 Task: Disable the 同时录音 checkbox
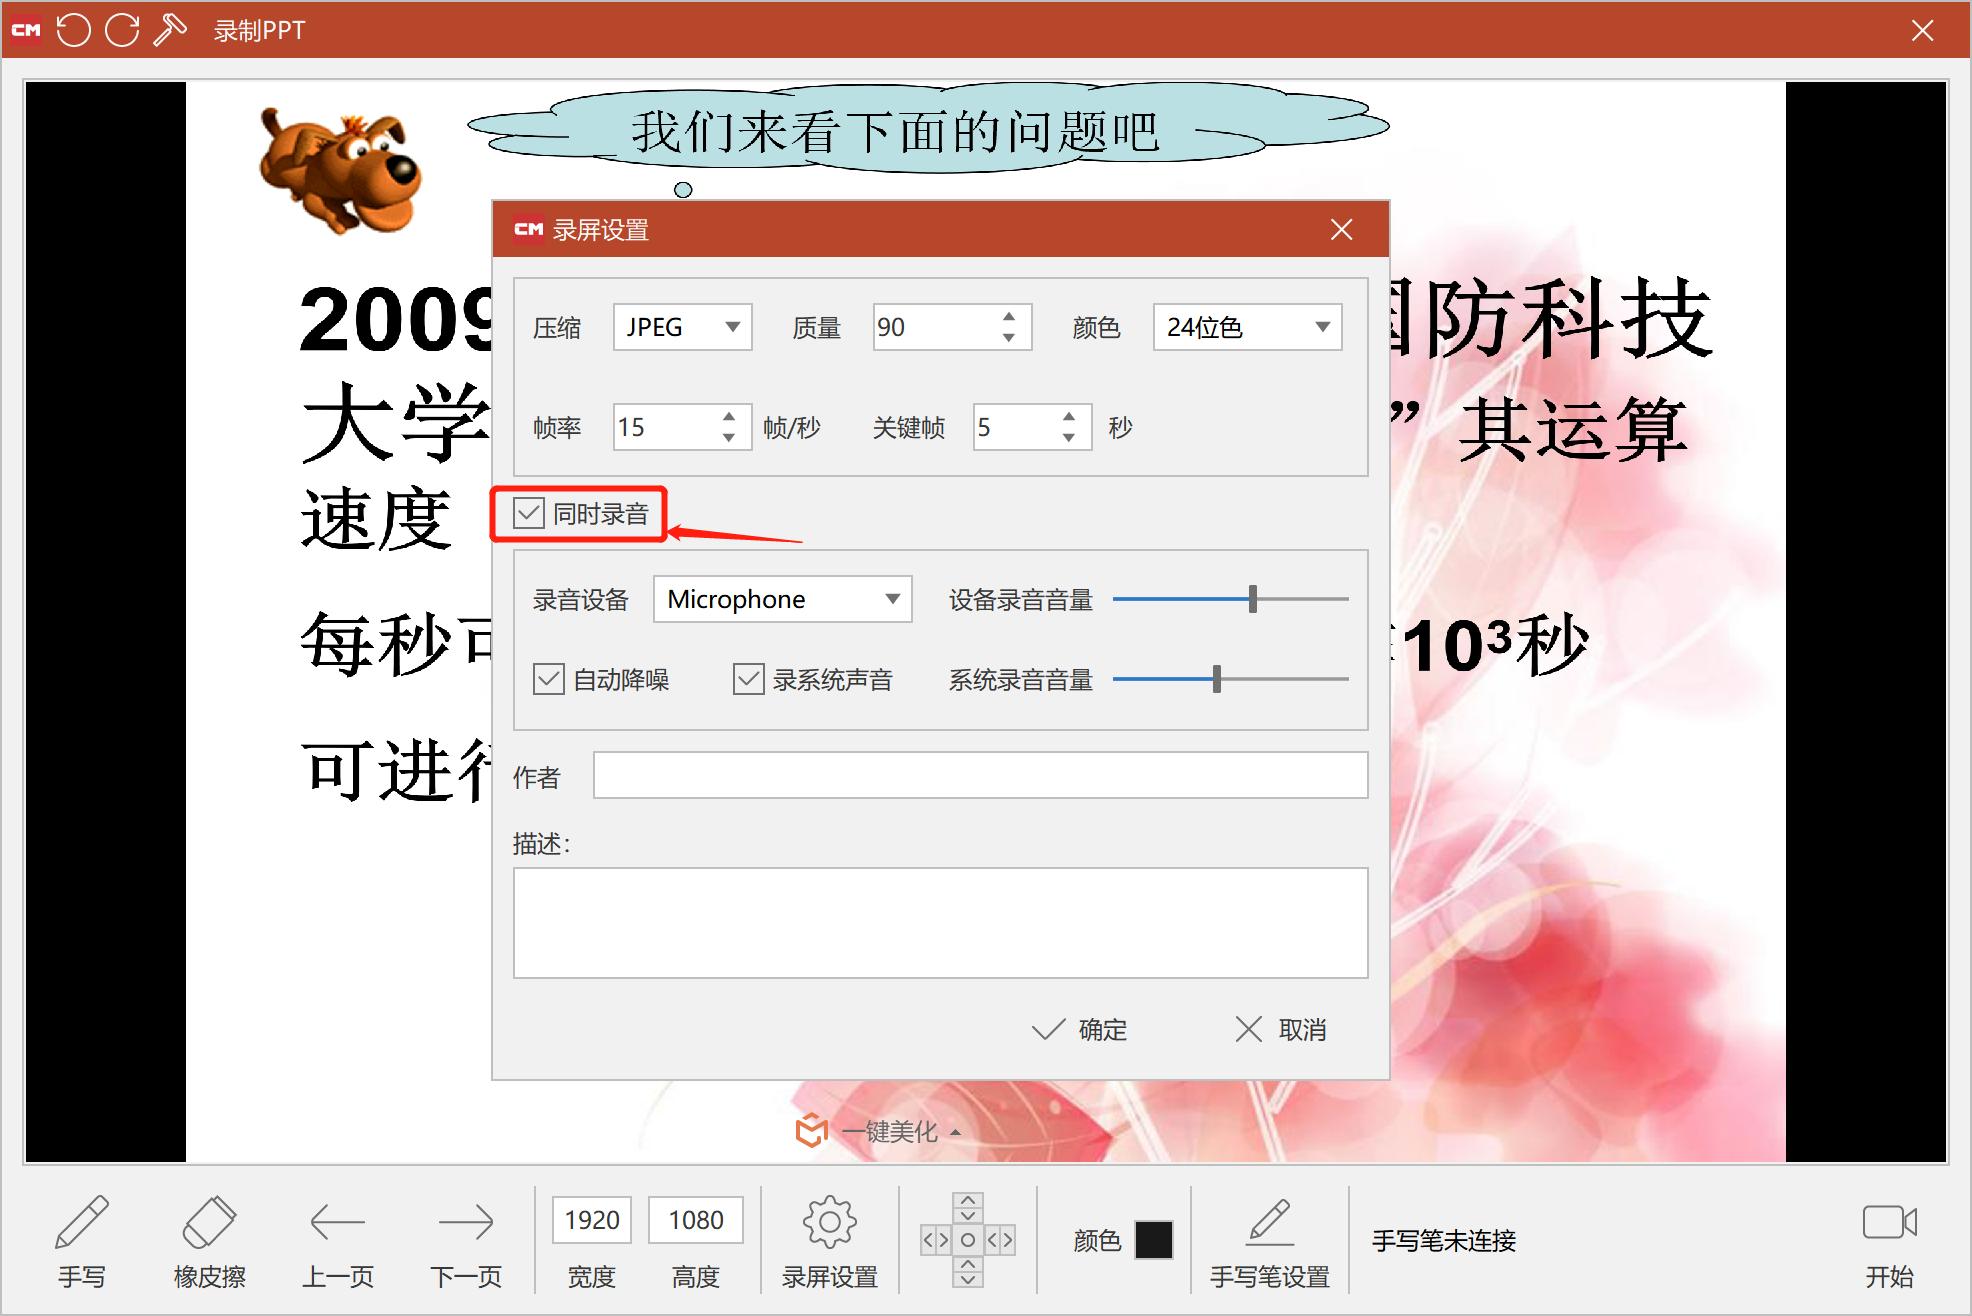click(x=527, y=514)
